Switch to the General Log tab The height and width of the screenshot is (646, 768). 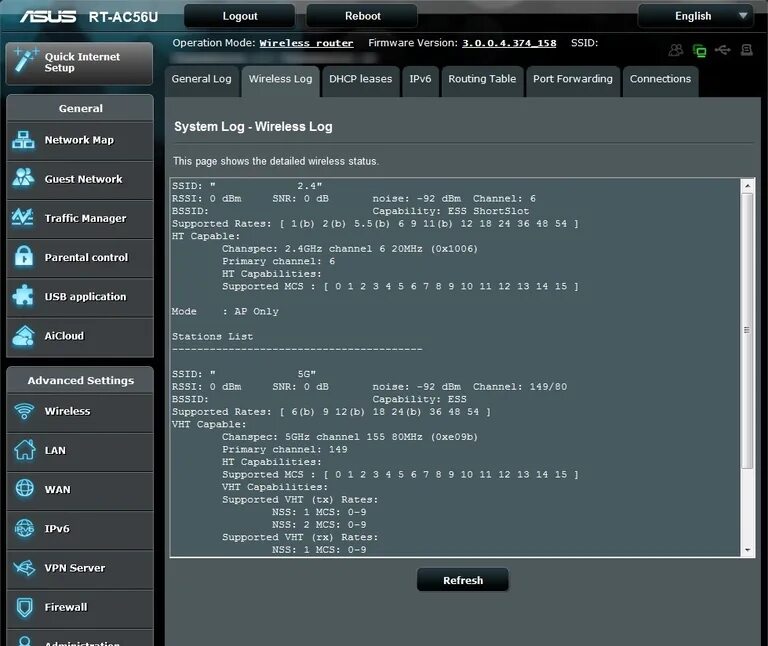coord(201,79)
